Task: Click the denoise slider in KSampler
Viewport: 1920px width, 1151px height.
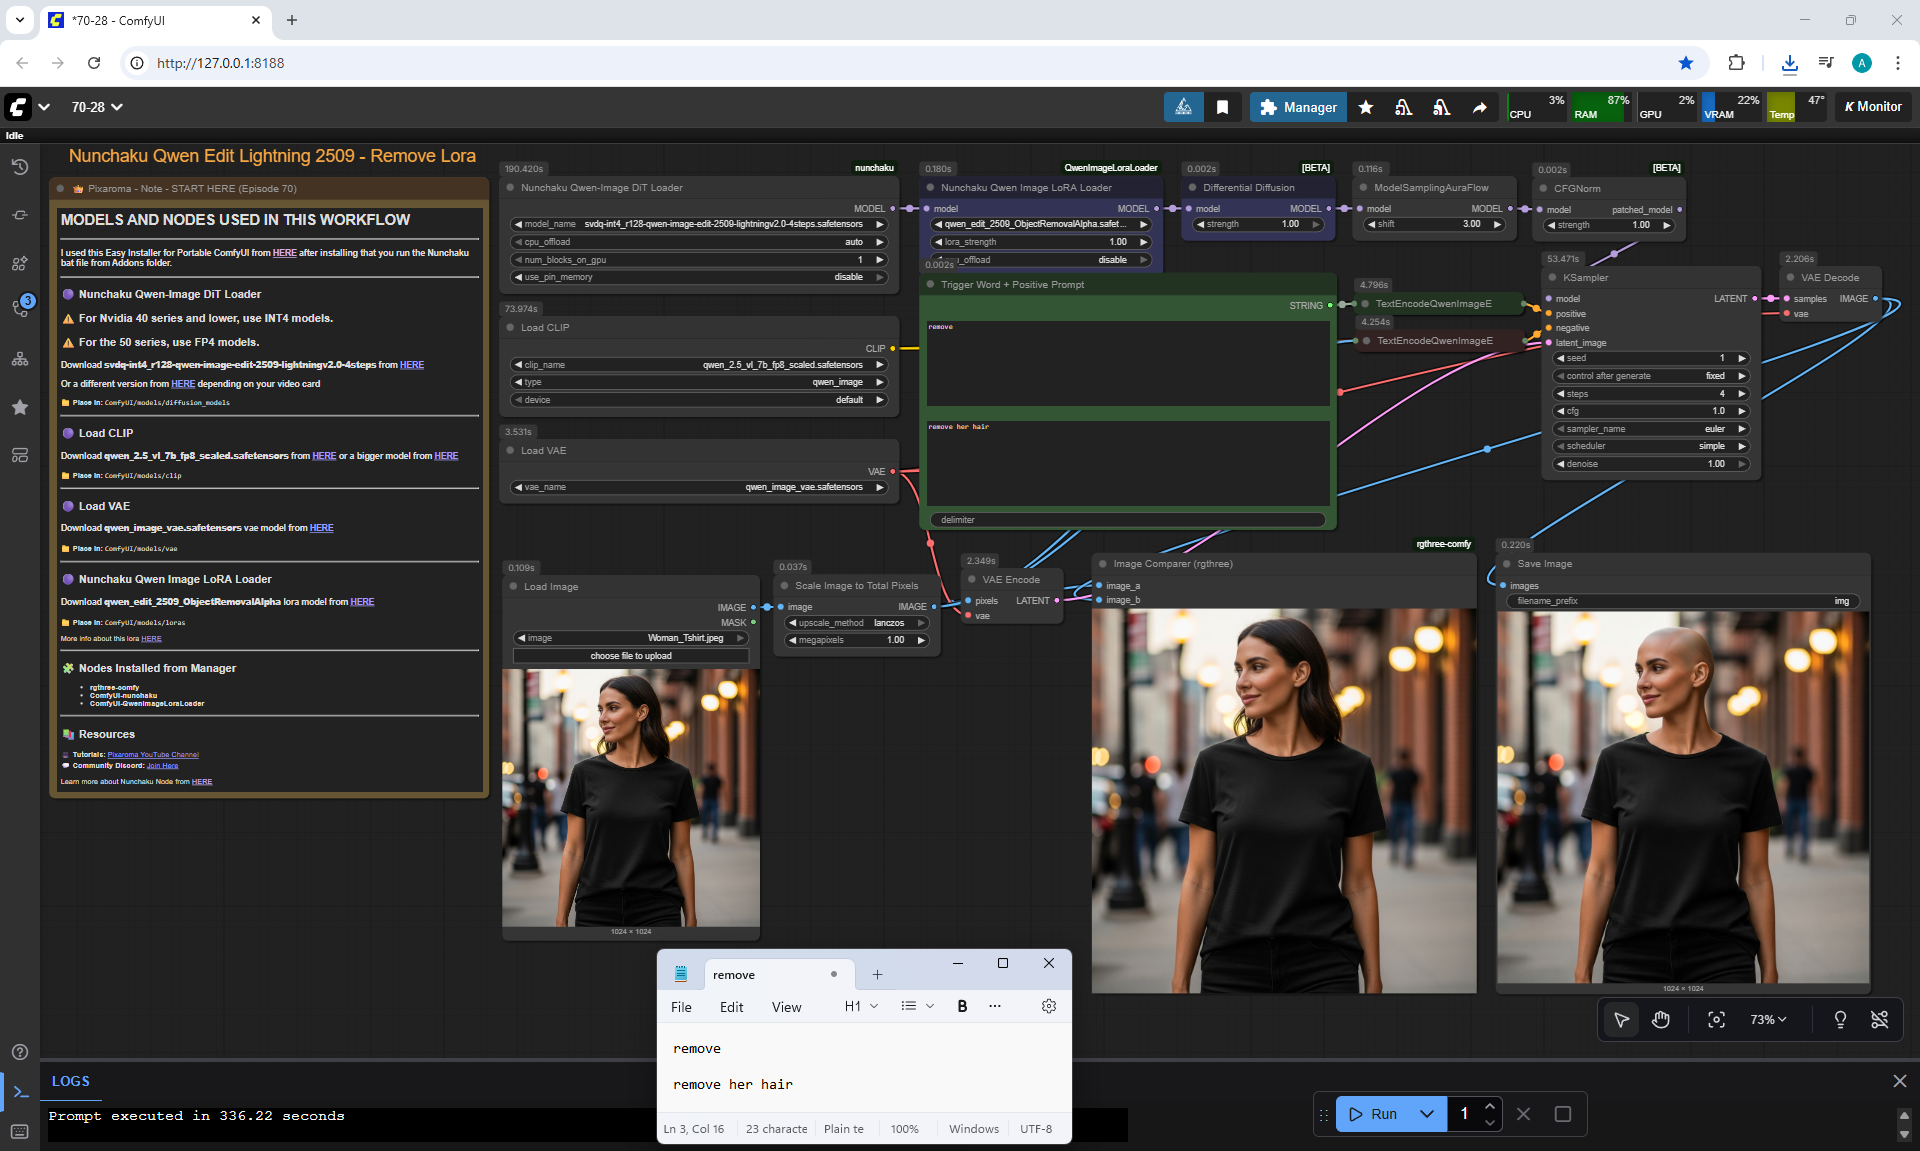Action: pyautogui.click(x=1651, y=464)
